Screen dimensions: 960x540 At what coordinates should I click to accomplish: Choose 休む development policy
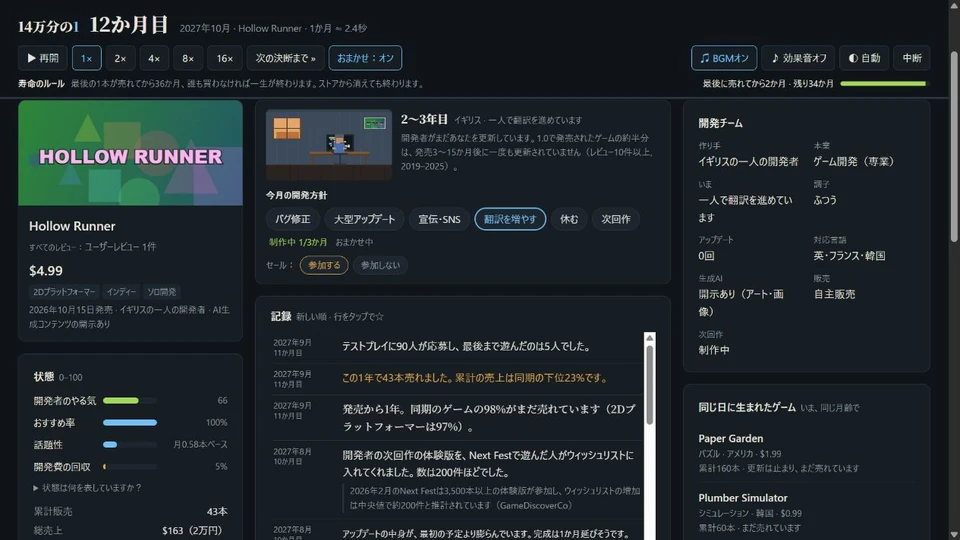point(569,219)
